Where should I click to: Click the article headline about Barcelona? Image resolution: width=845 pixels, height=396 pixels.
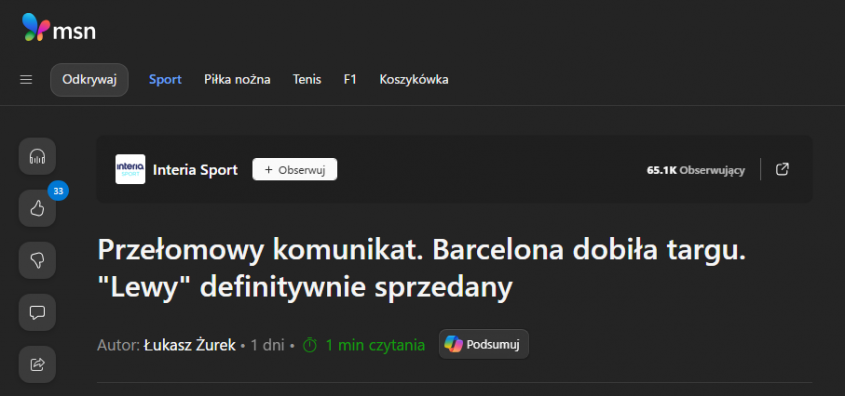coord(422,269)
